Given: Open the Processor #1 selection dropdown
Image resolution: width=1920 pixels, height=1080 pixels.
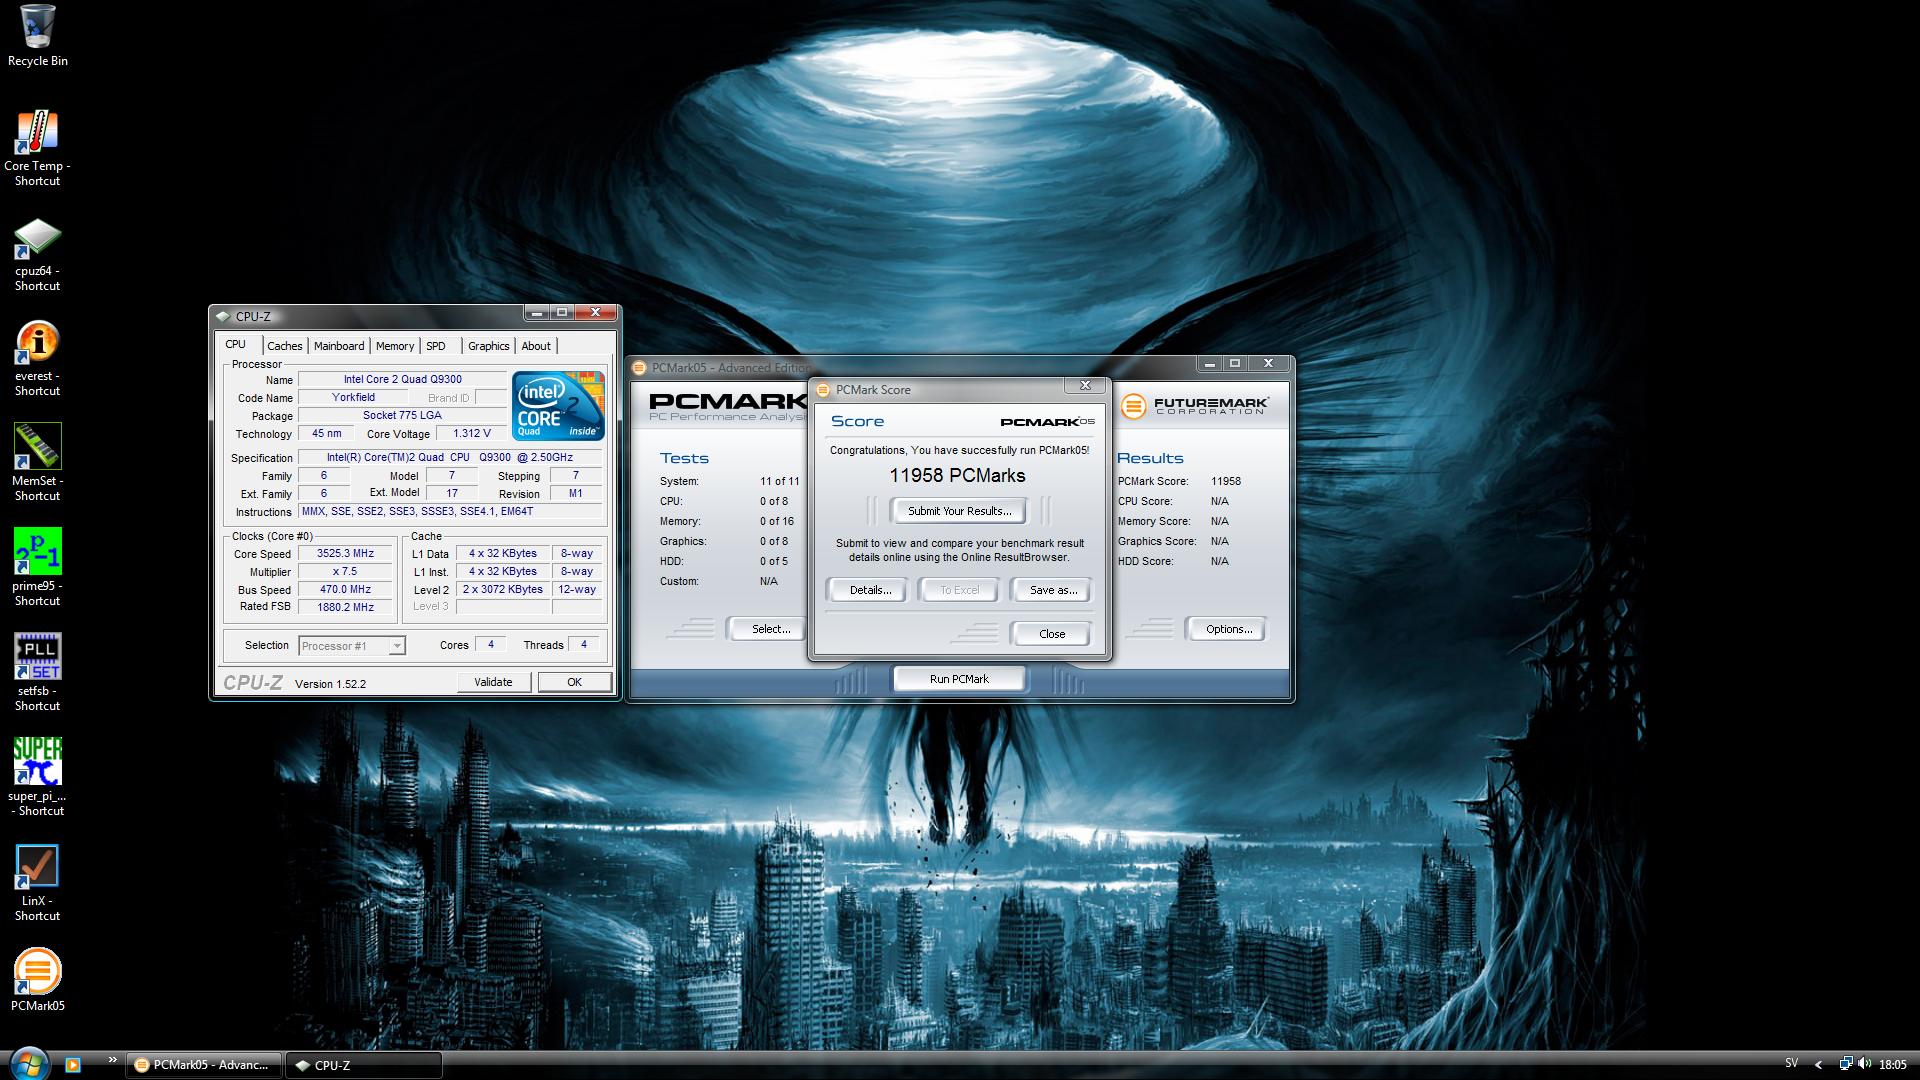Looking at the screenshot, I should [352, 646].
